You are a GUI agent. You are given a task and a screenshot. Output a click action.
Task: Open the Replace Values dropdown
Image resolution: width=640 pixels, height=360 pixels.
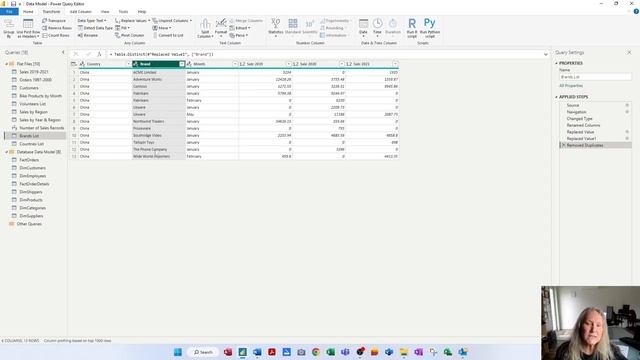[132, 20]
